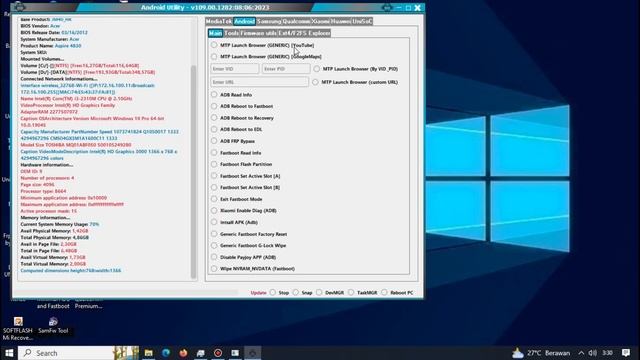Click the red Update link
This screenshot has width=640, height=360.
point(258,293)
